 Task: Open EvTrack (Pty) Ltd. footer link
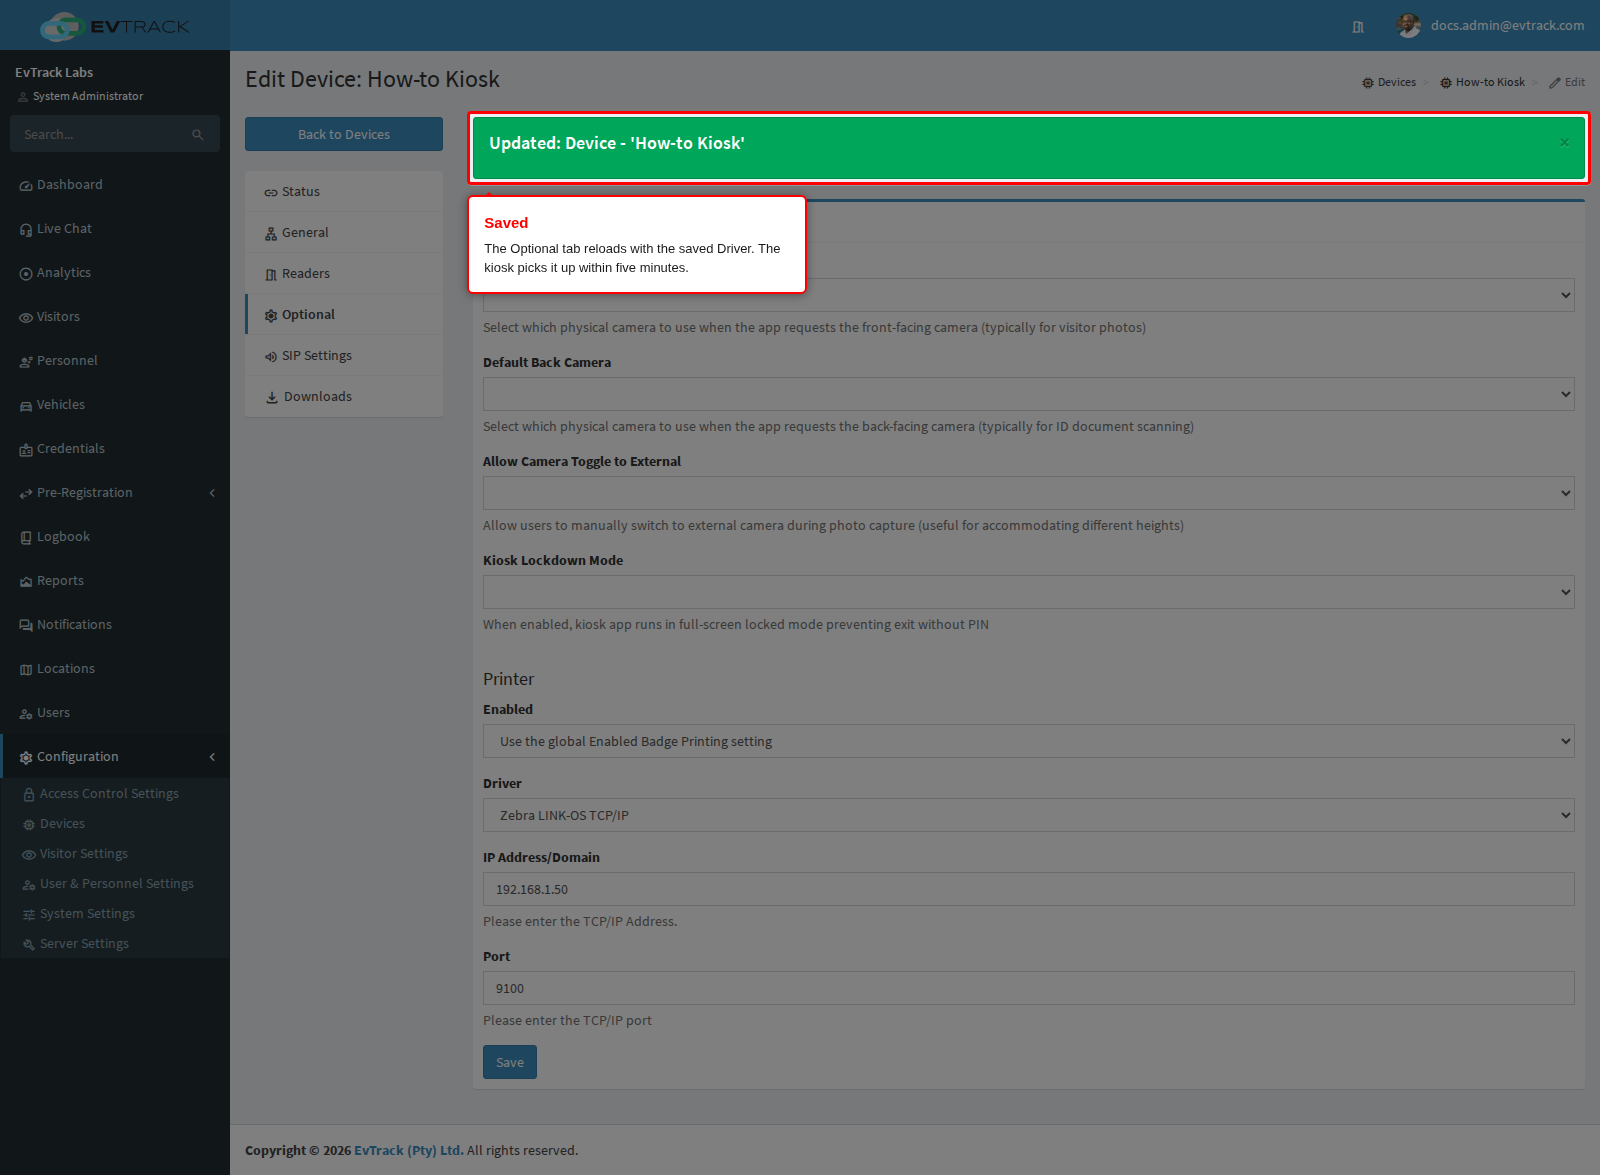(409, 1150)
